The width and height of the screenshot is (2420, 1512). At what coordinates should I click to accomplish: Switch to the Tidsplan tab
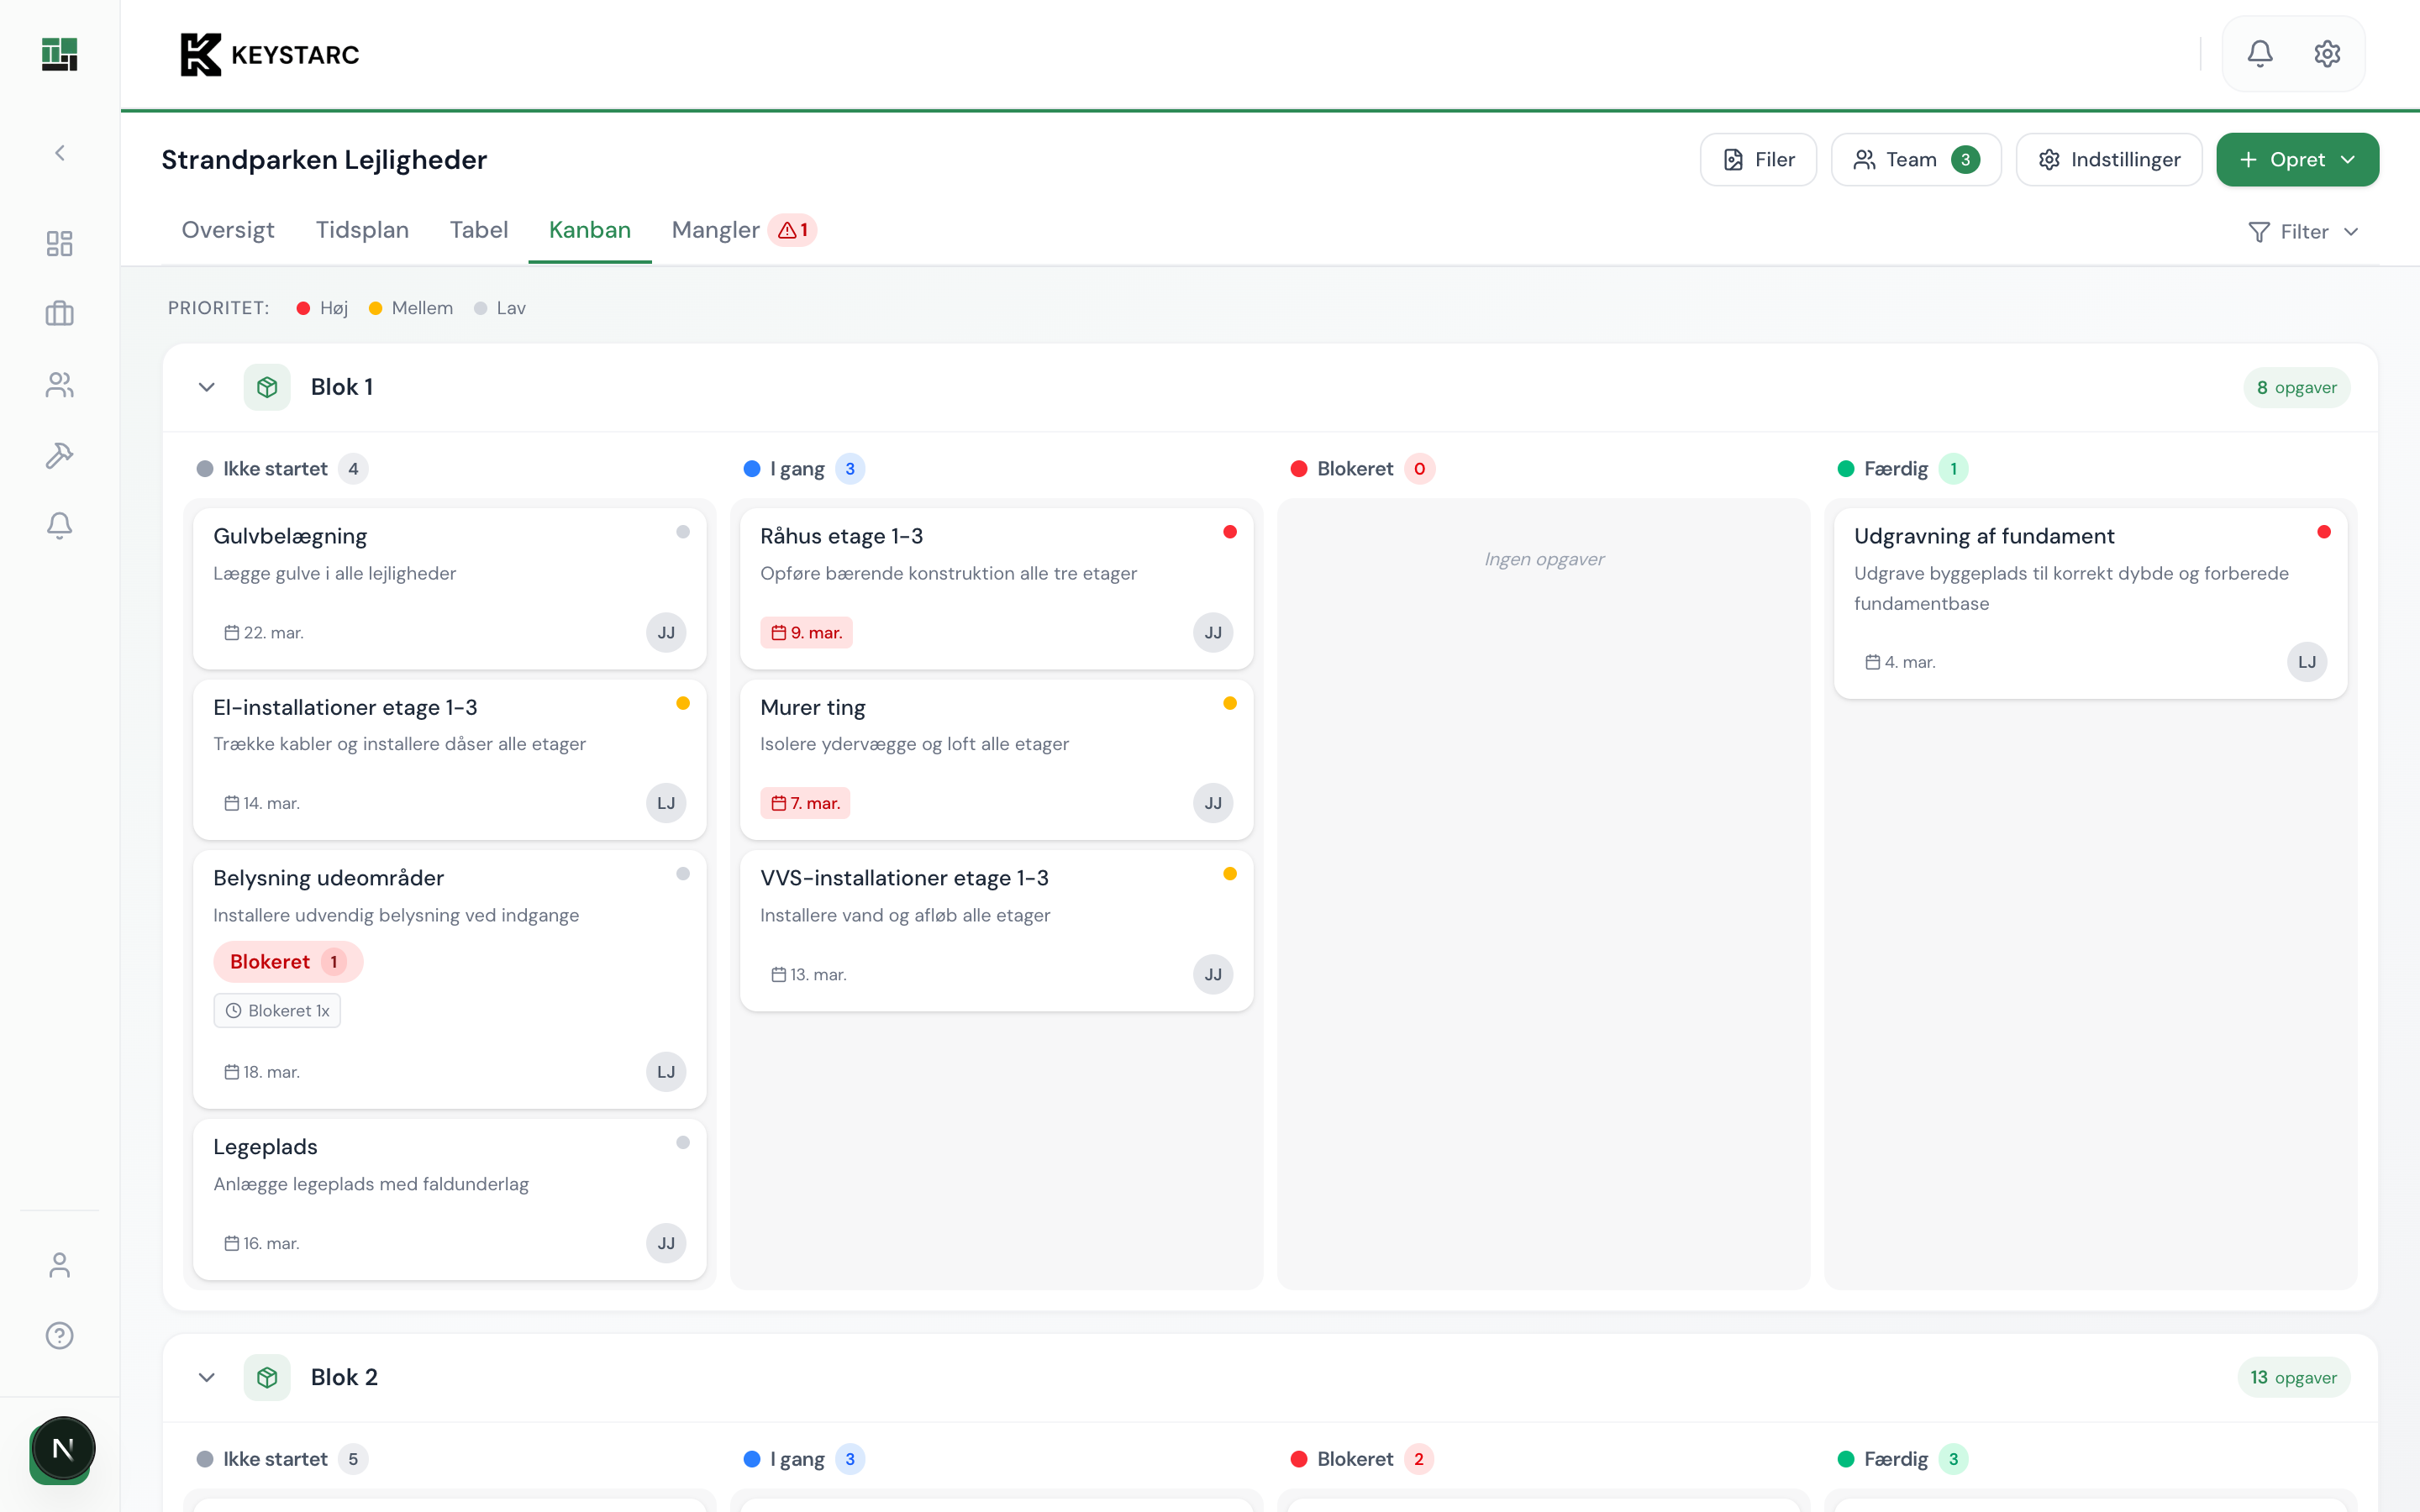(x=362, y=229)
